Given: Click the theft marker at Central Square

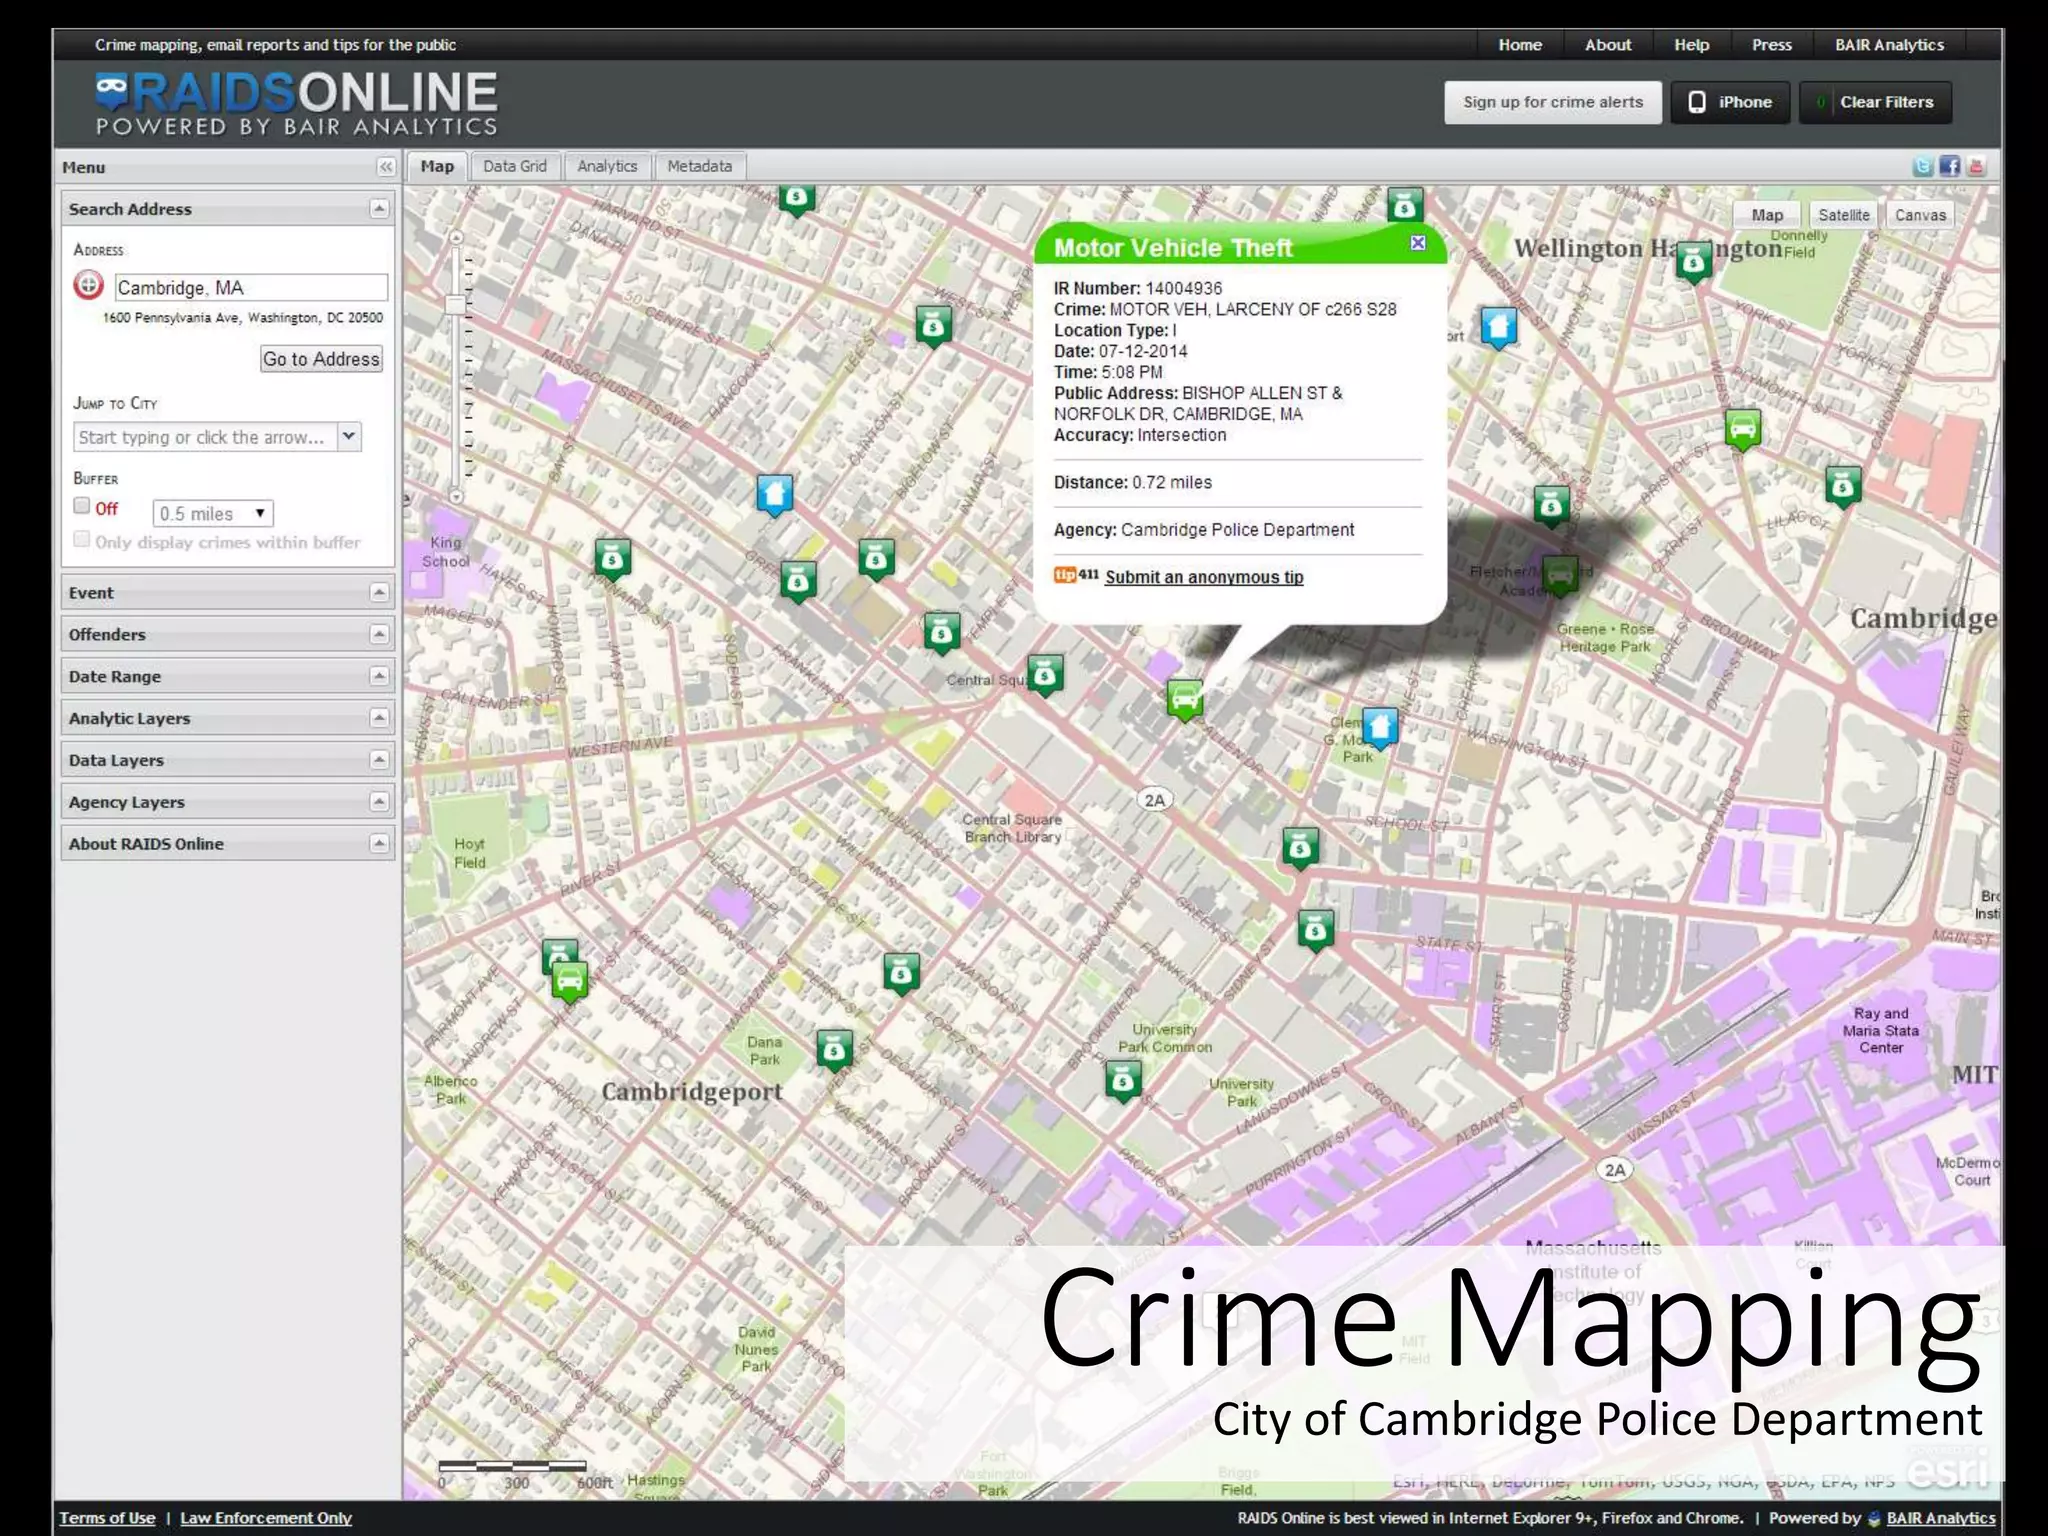Looking at the screenshot, I should (x=1045, y=677).
